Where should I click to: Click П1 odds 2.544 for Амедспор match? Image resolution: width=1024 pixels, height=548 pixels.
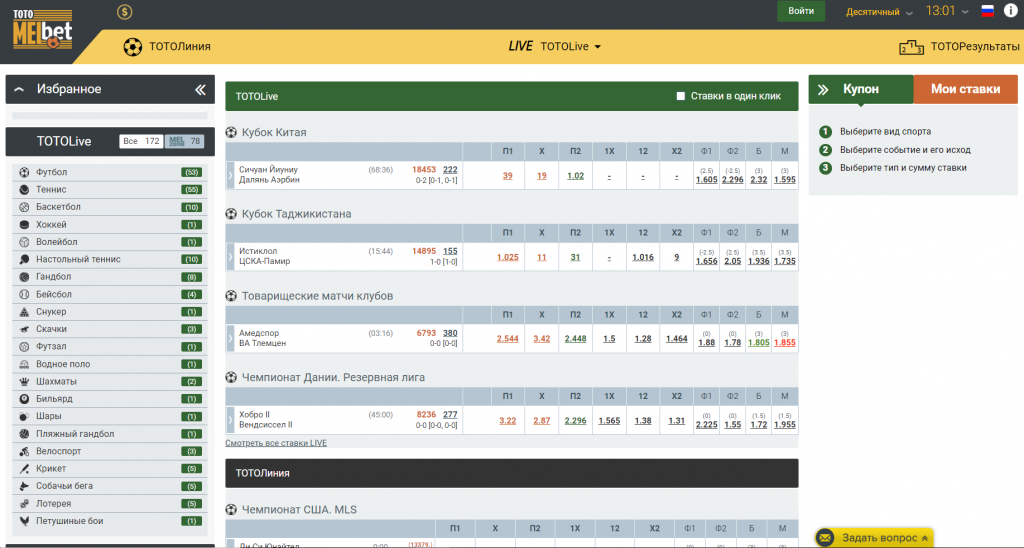[507, 339]
